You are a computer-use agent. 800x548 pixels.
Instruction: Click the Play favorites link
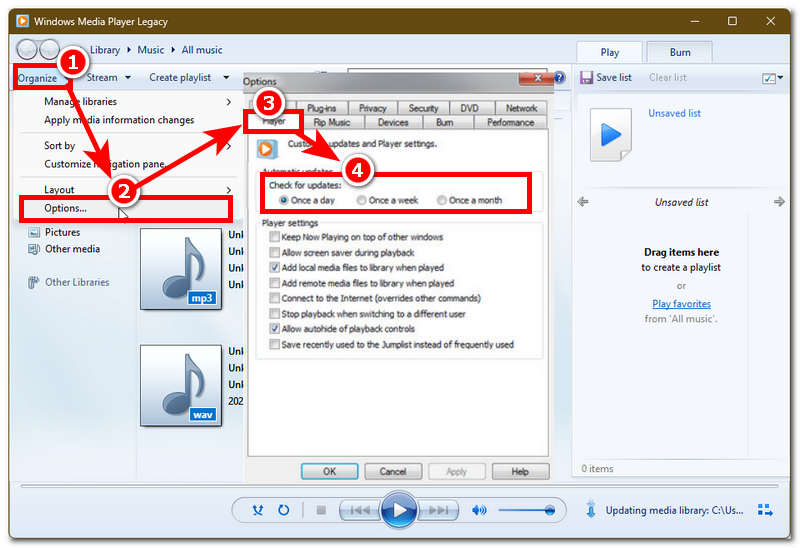(x=681, y=304)
